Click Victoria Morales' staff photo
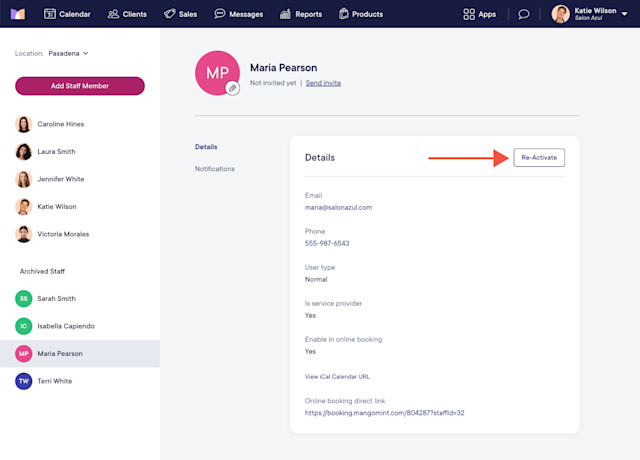The width and height of the screenshot is (640, 460). click(24, 234)
